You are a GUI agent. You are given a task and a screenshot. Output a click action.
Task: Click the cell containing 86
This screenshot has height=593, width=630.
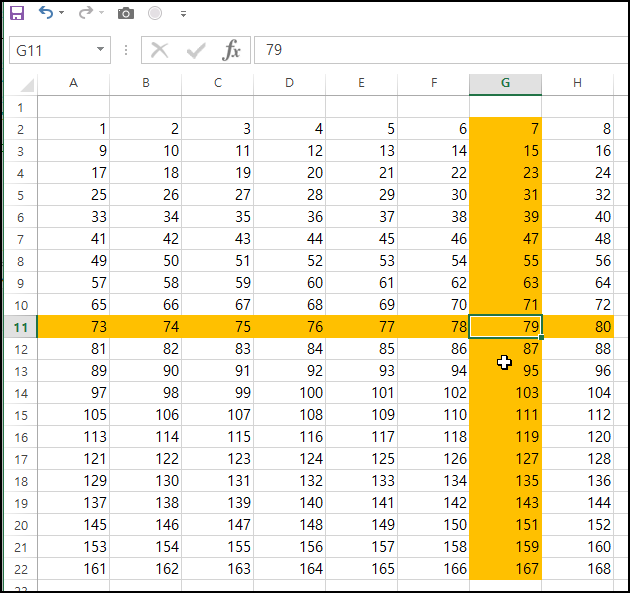433,349
